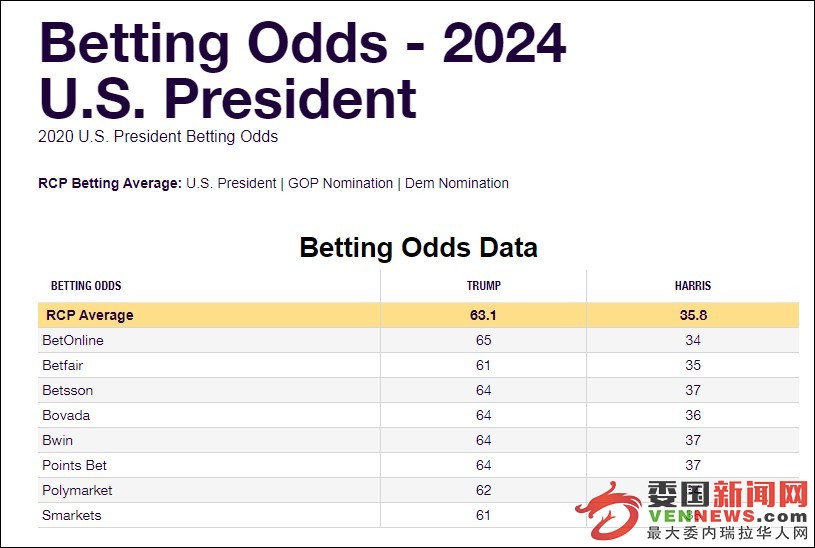This screenshot has height=548, width=815.
Task: Click the Polymarket row label
Action: (77, 490)
